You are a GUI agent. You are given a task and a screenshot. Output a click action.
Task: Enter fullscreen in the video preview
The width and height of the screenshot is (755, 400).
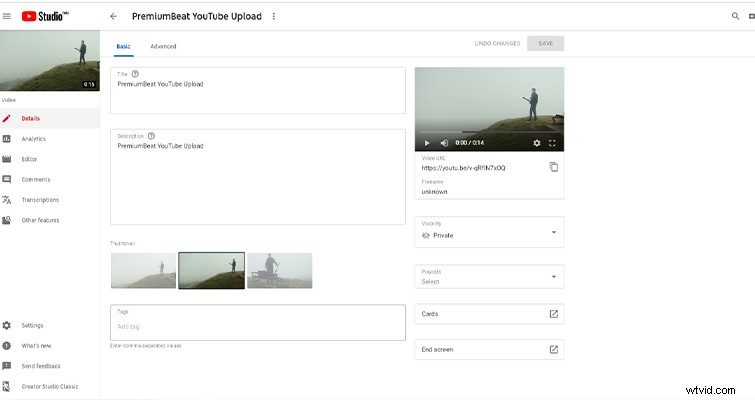point(552,143)
